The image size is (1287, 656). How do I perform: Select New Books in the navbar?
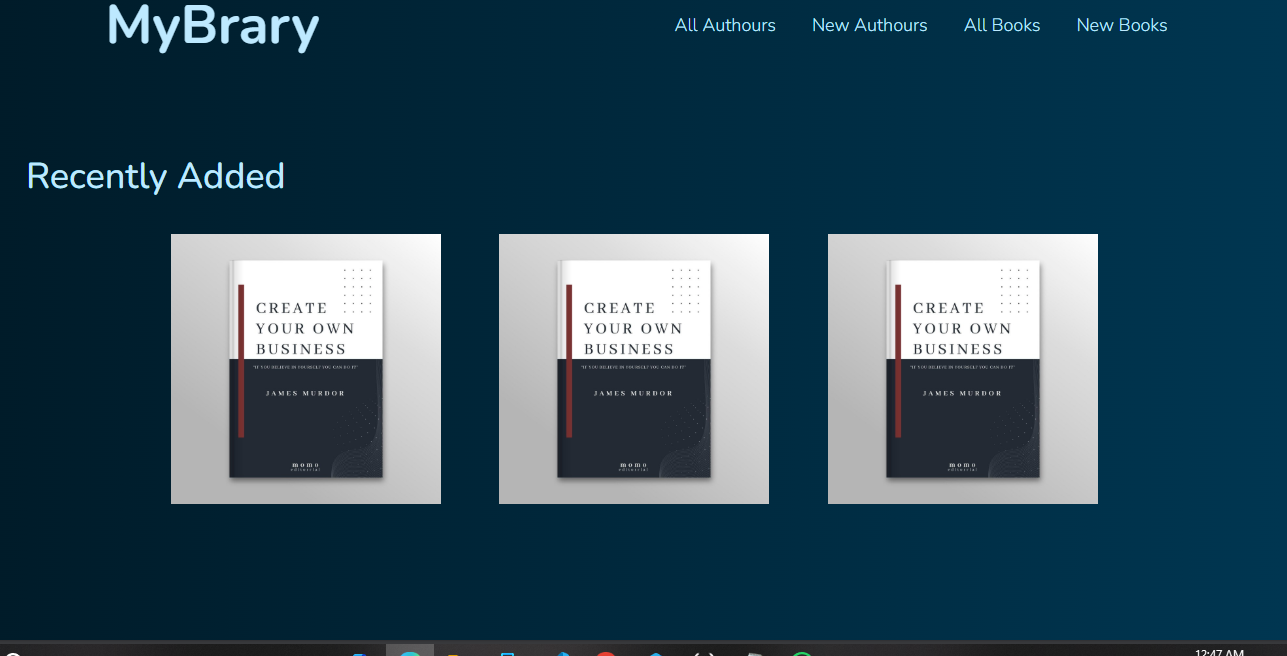point(1121,25)
